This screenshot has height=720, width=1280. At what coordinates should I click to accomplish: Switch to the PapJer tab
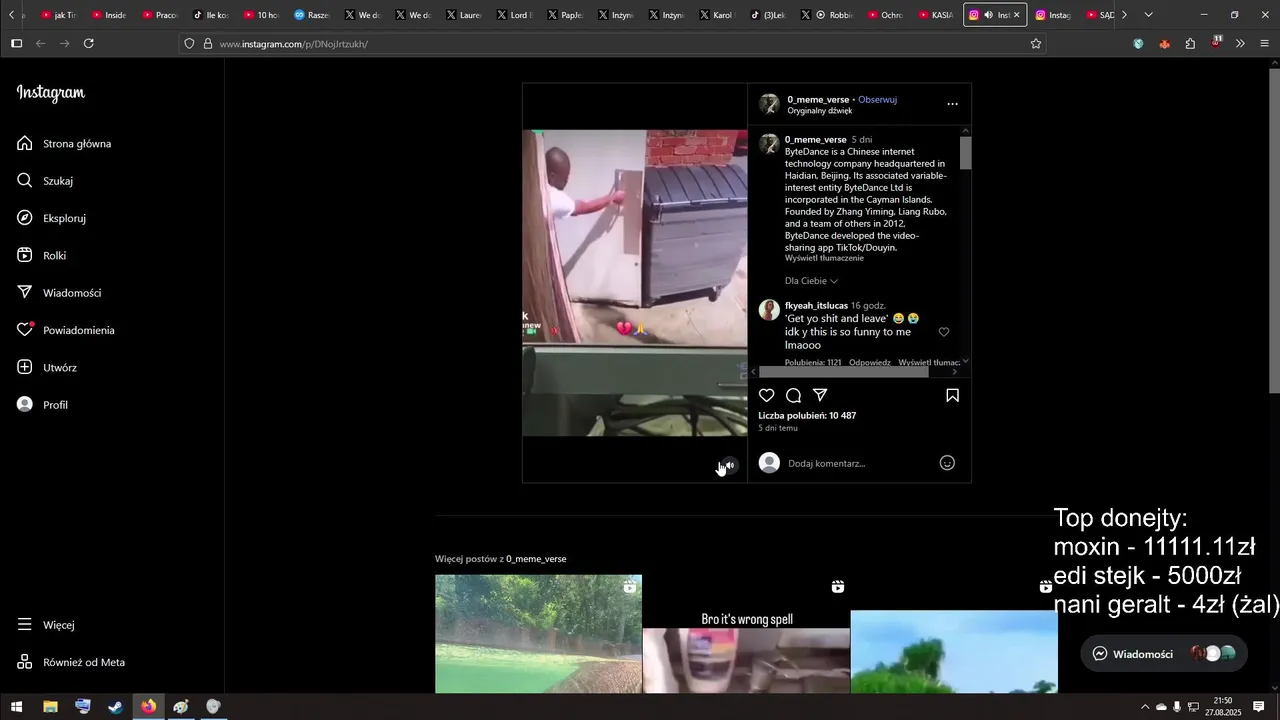[x=564, y=15]
